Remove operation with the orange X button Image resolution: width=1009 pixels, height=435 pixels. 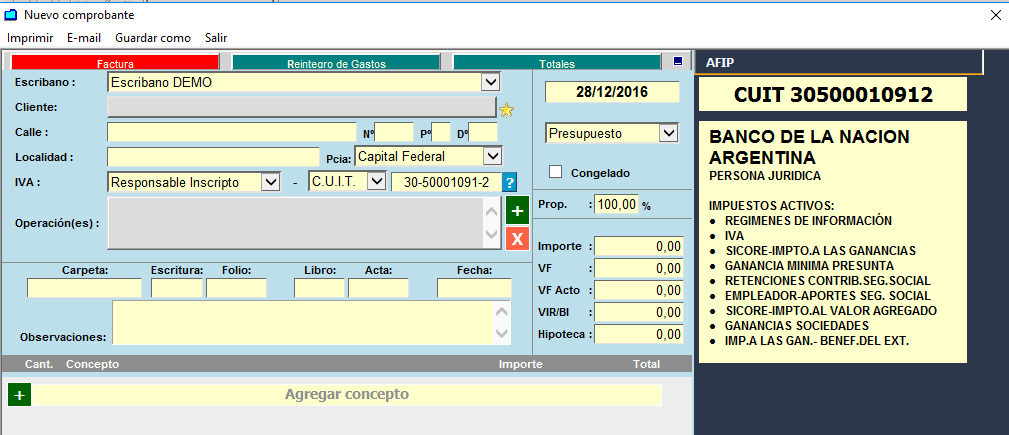point(517,238)
